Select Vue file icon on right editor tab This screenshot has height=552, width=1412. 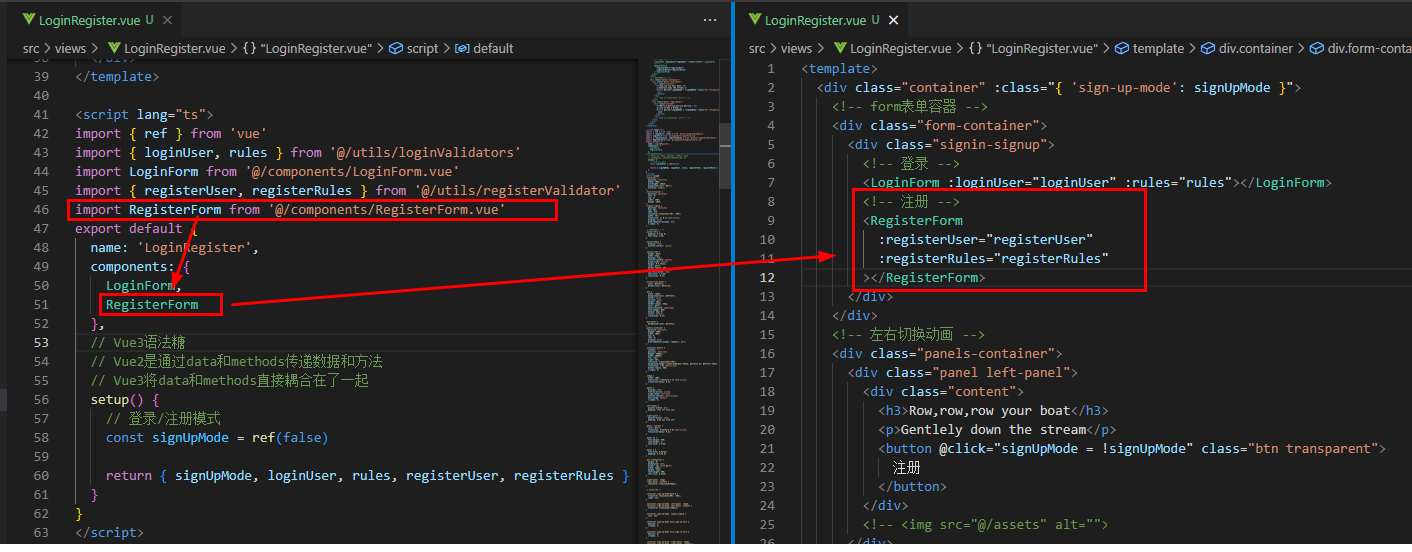(x=754, y=19)
